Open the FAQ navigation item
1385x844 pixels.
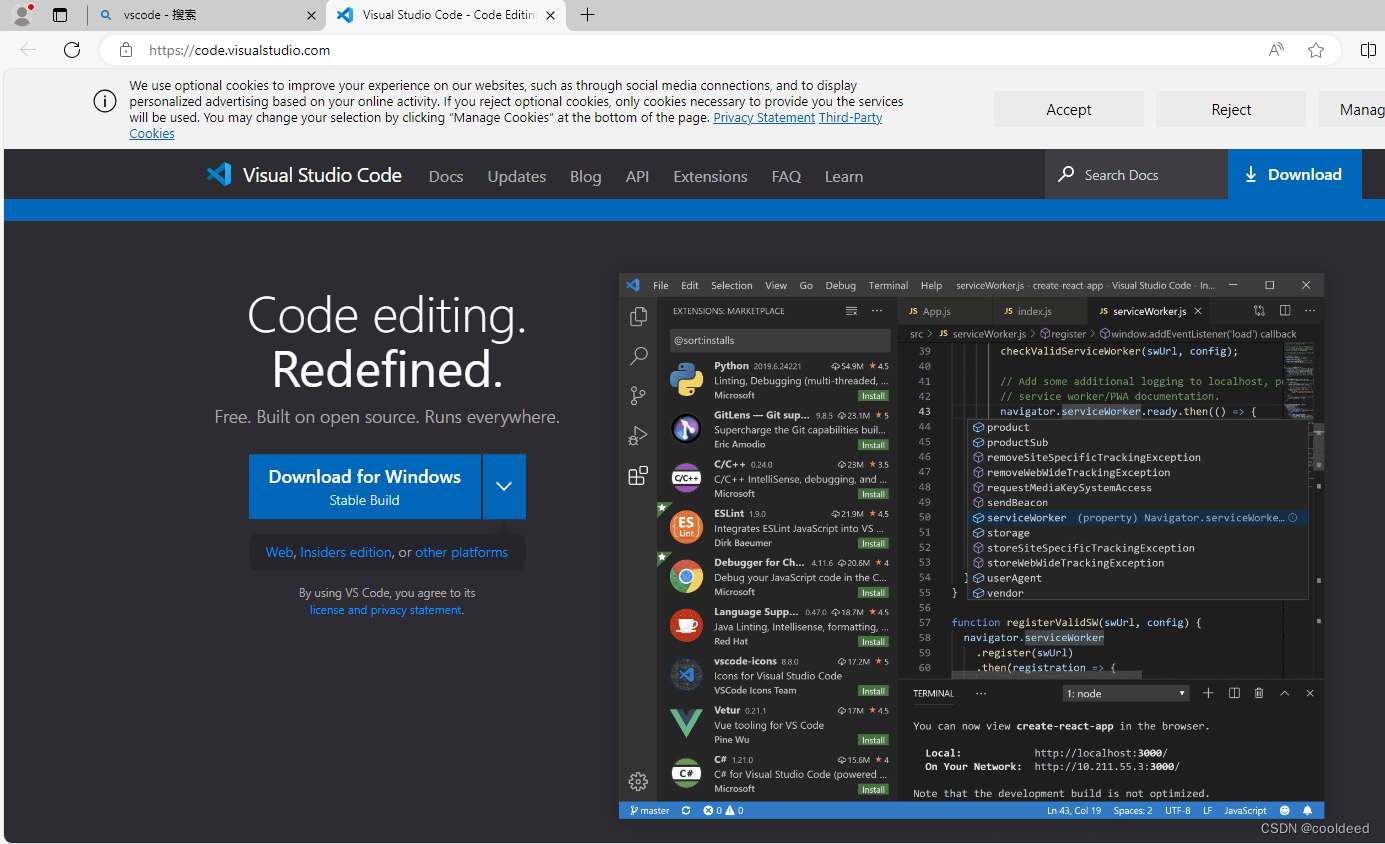coord(786,176)
